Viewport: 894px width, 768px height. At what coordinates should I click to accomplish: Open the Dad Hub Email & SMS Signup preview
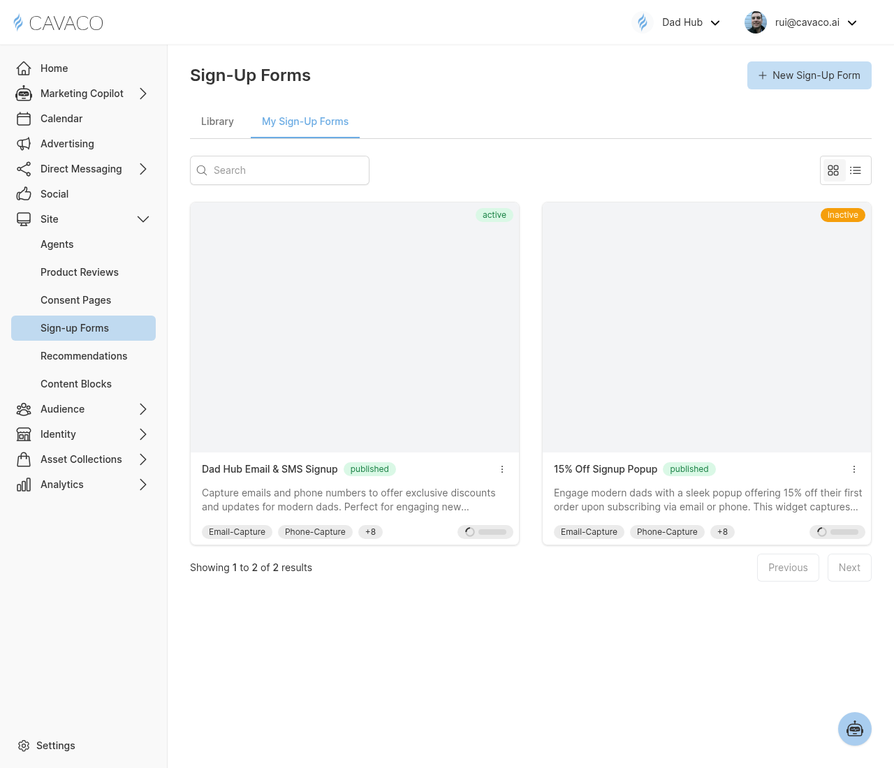[x=355, y=327]
